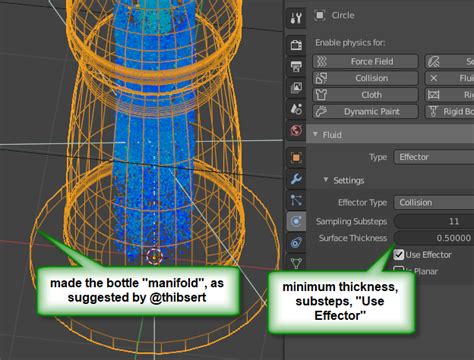Click the Circle object name text
474x360 pixels.
343,15
